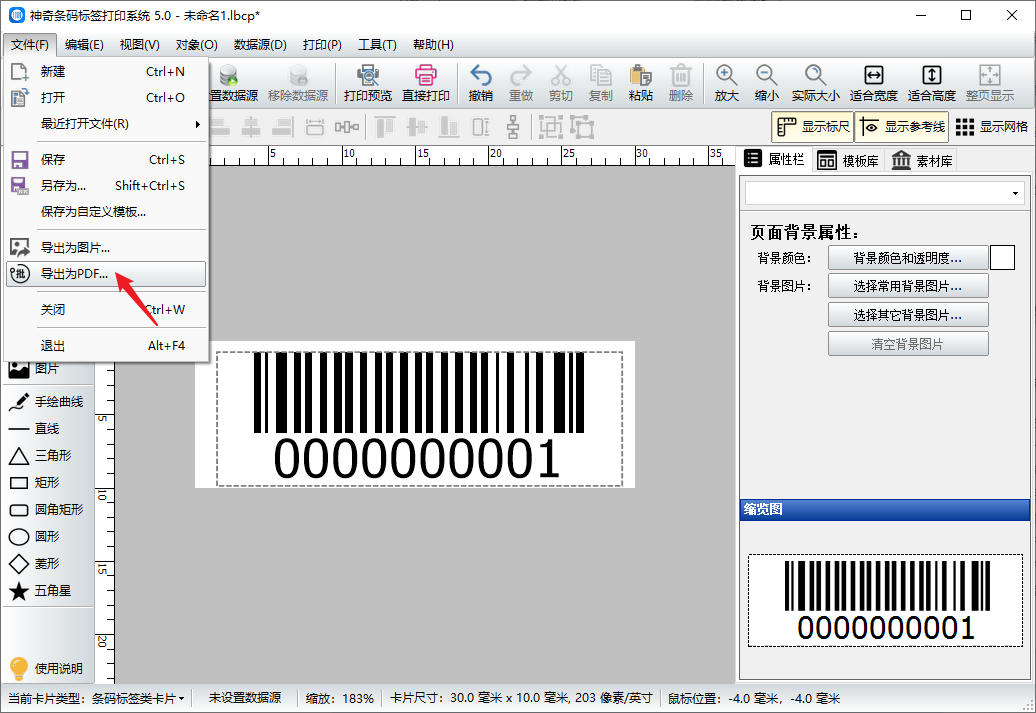This screenshot has width=1036, height=713.
Task: Open the usage instructions (使用说明) lightbulb
Action: (x=46, y=668)
